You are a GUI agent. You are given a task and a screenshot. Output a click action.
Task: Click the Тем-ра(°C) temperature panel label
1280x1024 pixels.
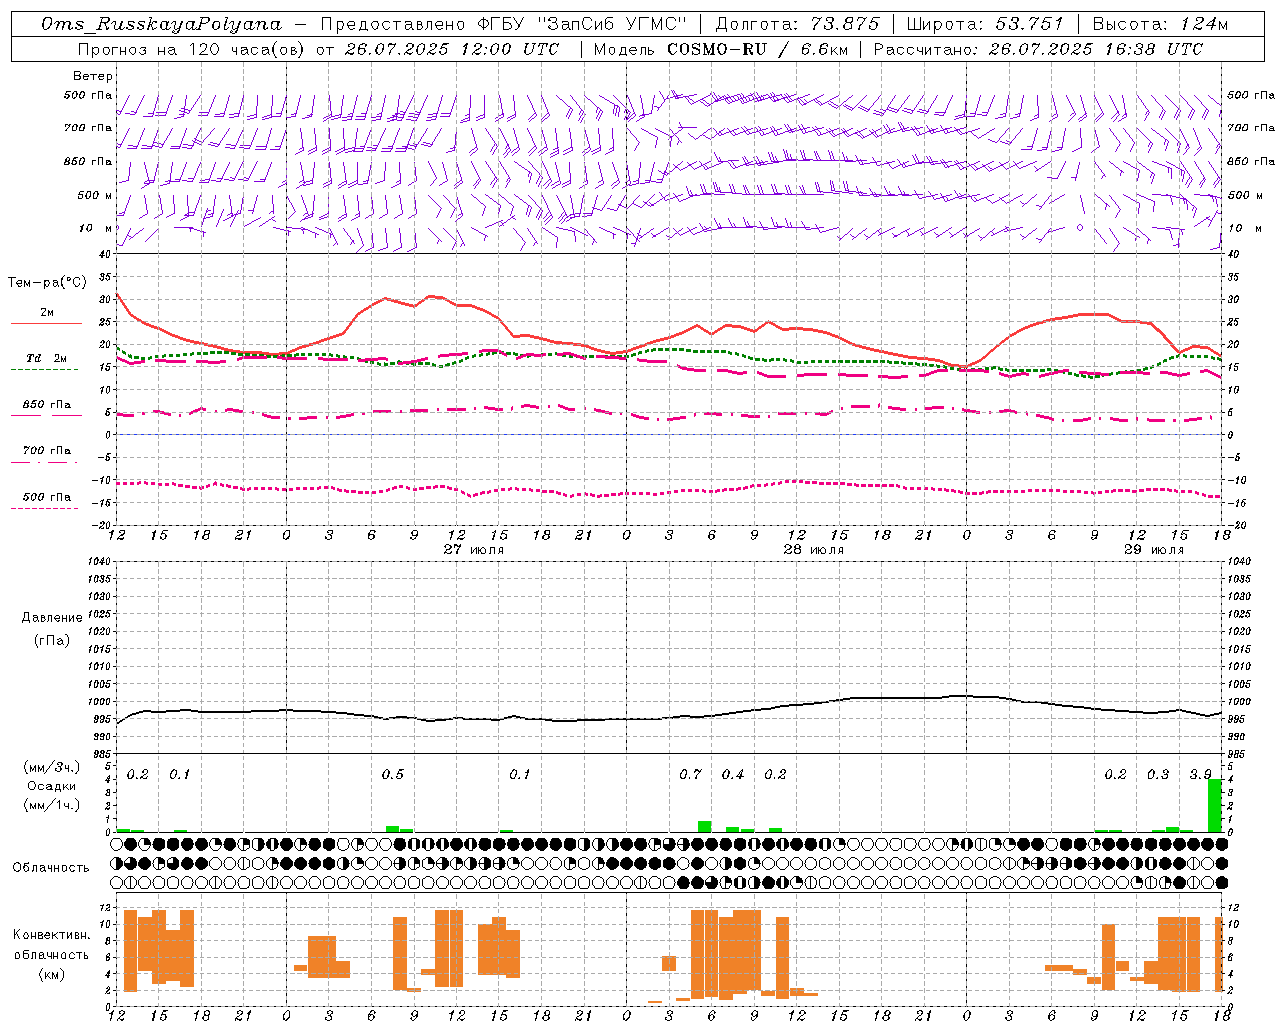47,283
